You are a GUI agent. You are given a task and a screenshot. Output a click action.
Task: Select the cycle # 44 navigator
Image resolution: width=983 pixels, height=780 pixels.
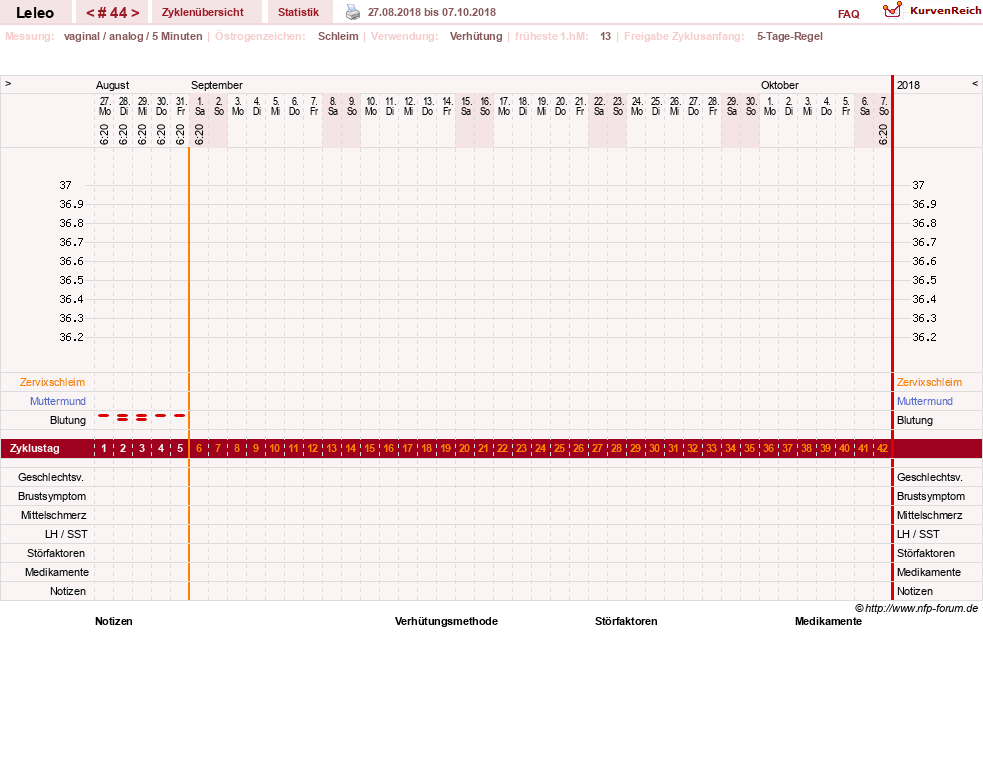(112, 12)
